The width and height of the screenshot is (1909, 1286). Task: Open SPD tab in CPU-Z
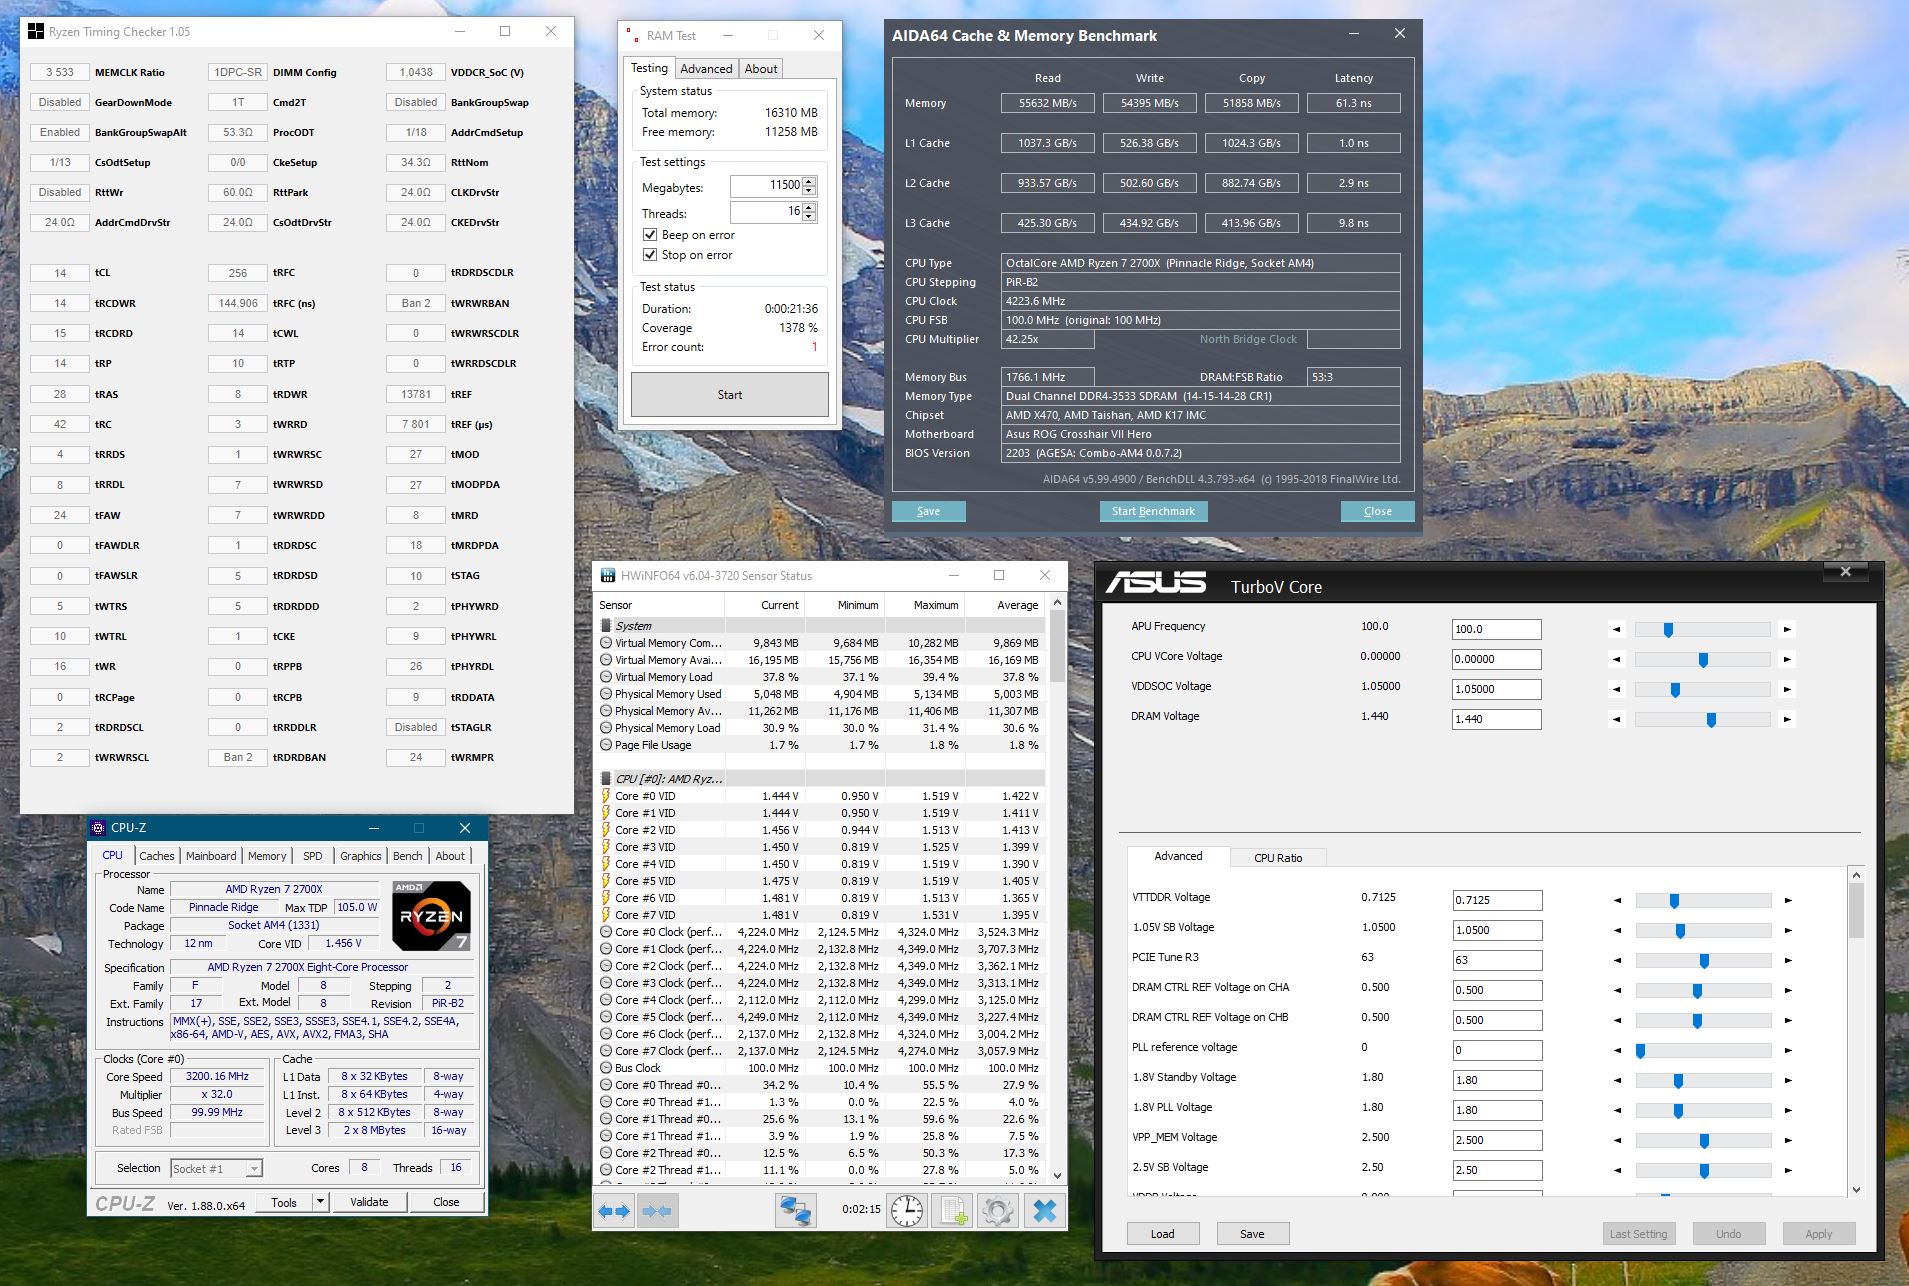click(313, 856)
